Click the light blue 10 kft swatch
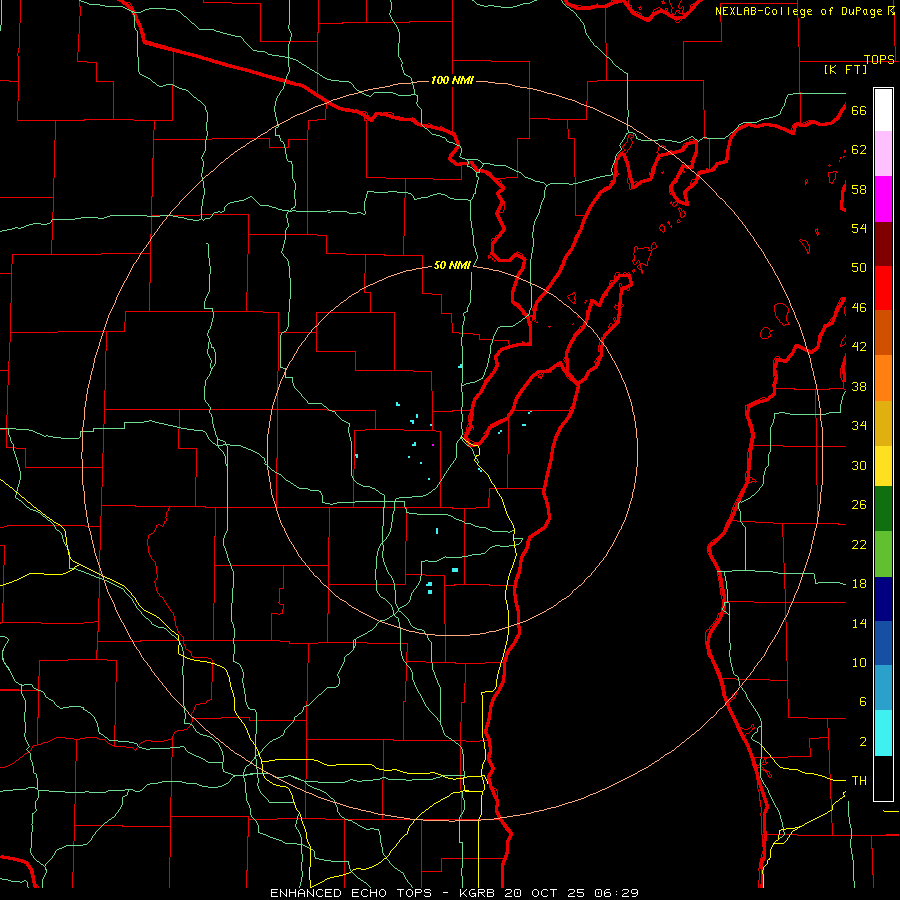900x900 pixels. point(883,688)
